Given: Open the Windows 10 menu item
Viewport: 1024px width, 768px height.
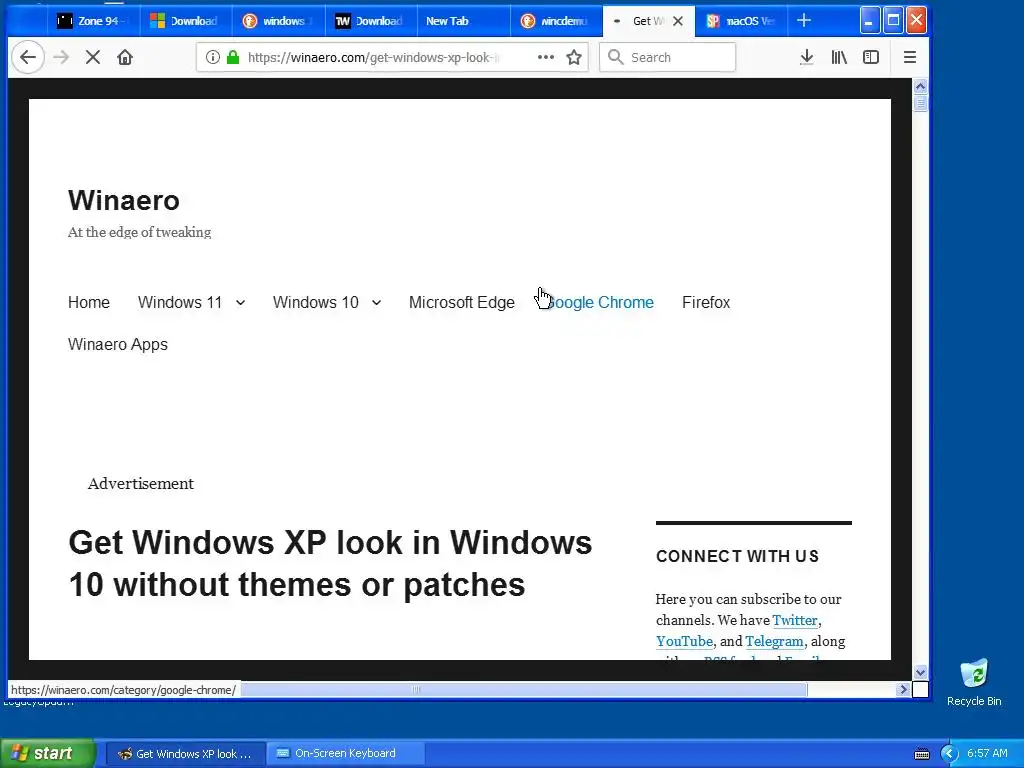Looking at the screenshot, I should (x=315, y=302).
